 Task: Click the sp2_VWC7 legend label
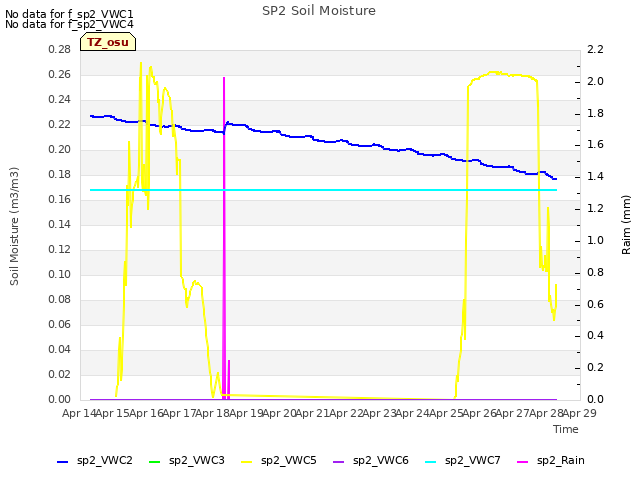point(473,460)
